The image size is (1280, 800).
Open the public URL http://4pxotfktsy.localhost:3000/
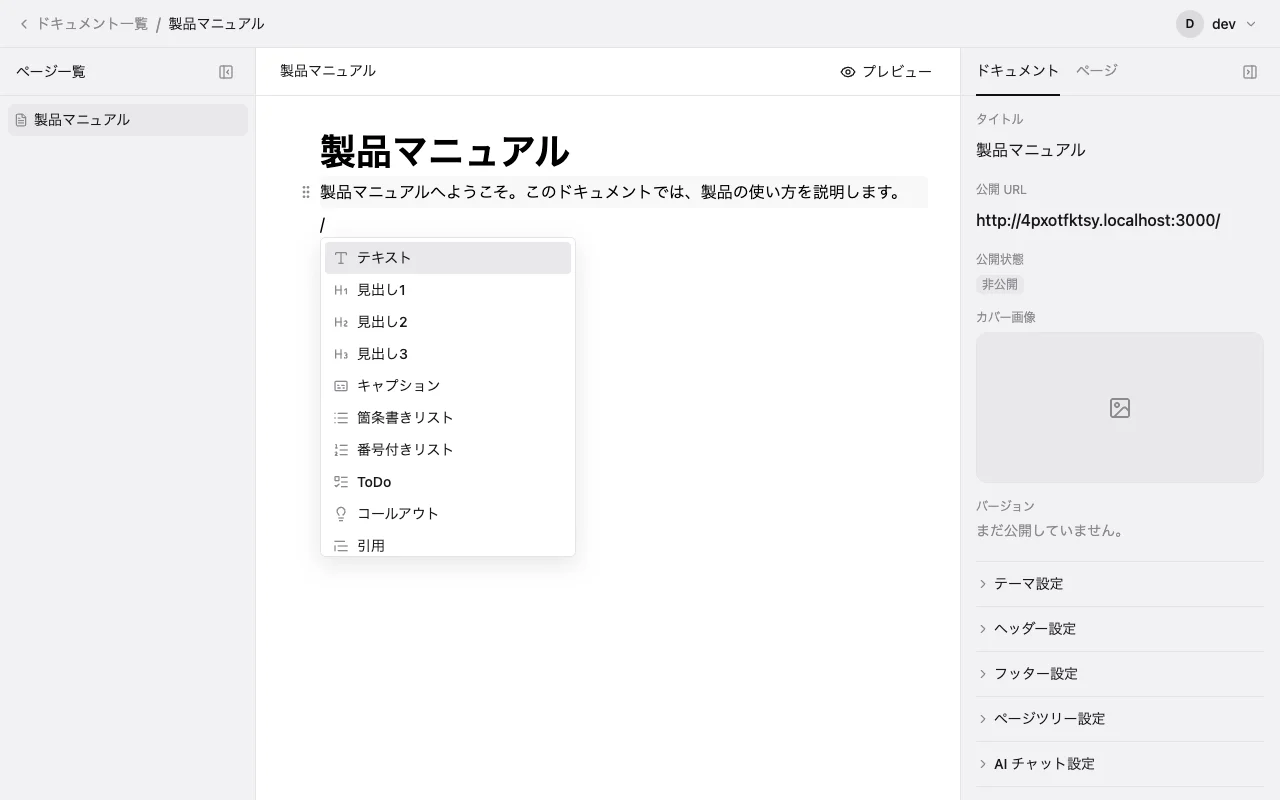(1098, 220)
